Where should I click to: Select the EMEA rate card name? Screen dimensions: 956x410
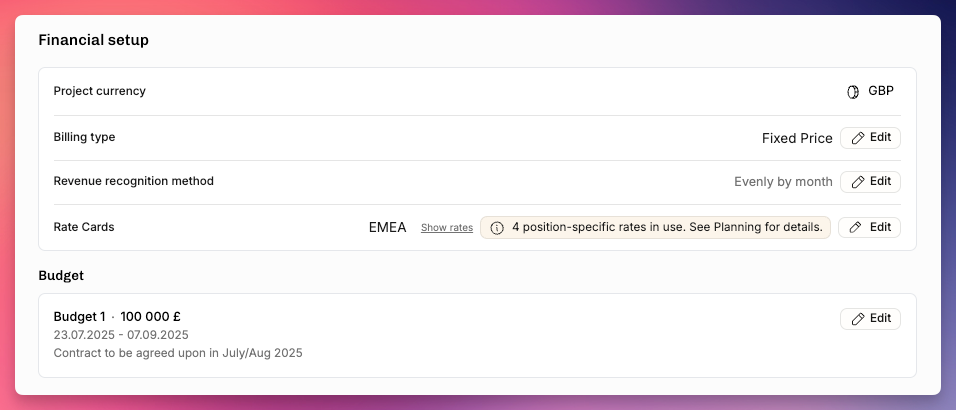coord(387,228)
